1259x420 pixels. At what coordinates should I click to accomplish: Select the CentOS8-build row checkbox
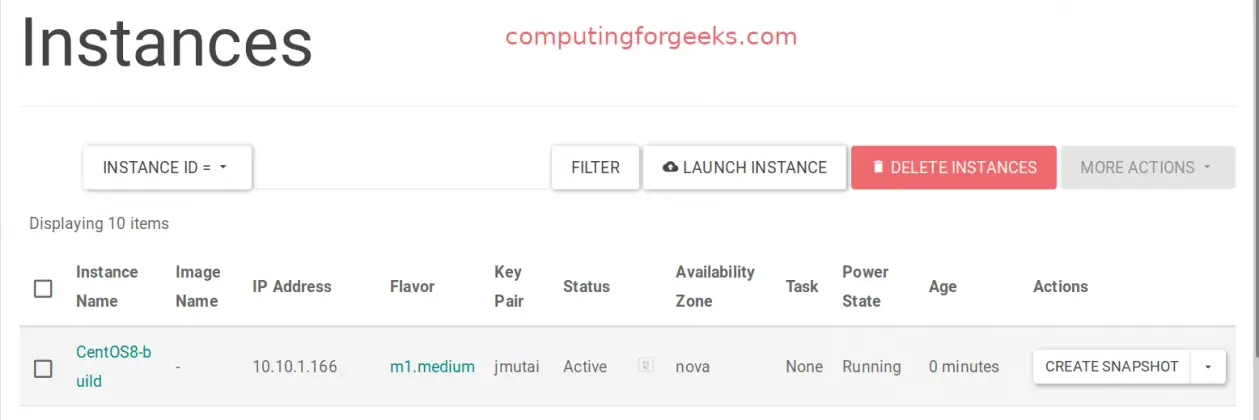(x=43, y=368)
